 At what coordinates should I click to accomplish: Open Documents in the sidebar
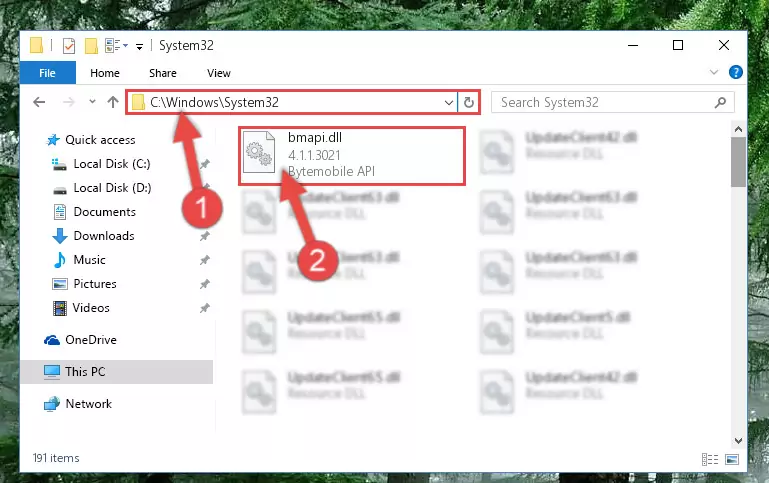pos(104,212)
